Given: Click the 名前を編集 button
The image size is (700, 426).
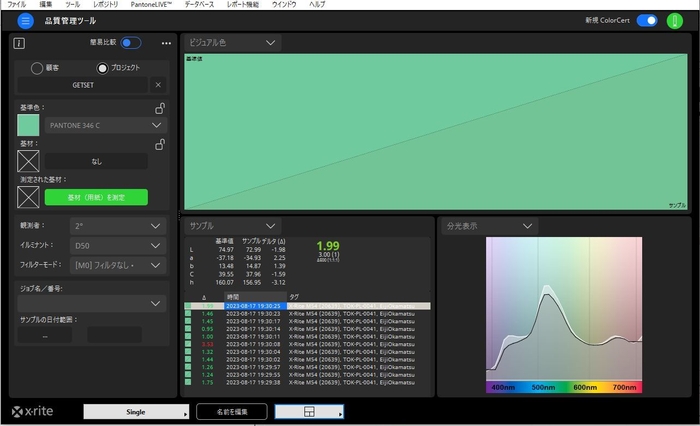Looking at the screenshot, I should click(x=231, y=411).
